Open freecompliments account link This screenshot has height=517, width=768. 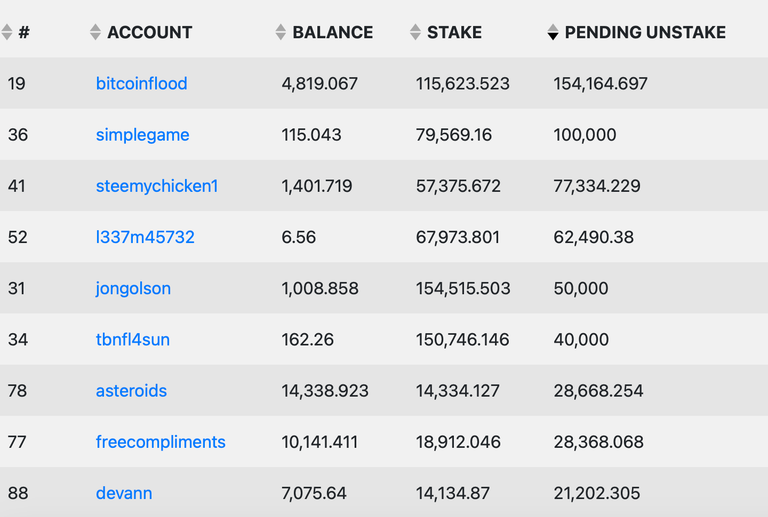161,442
